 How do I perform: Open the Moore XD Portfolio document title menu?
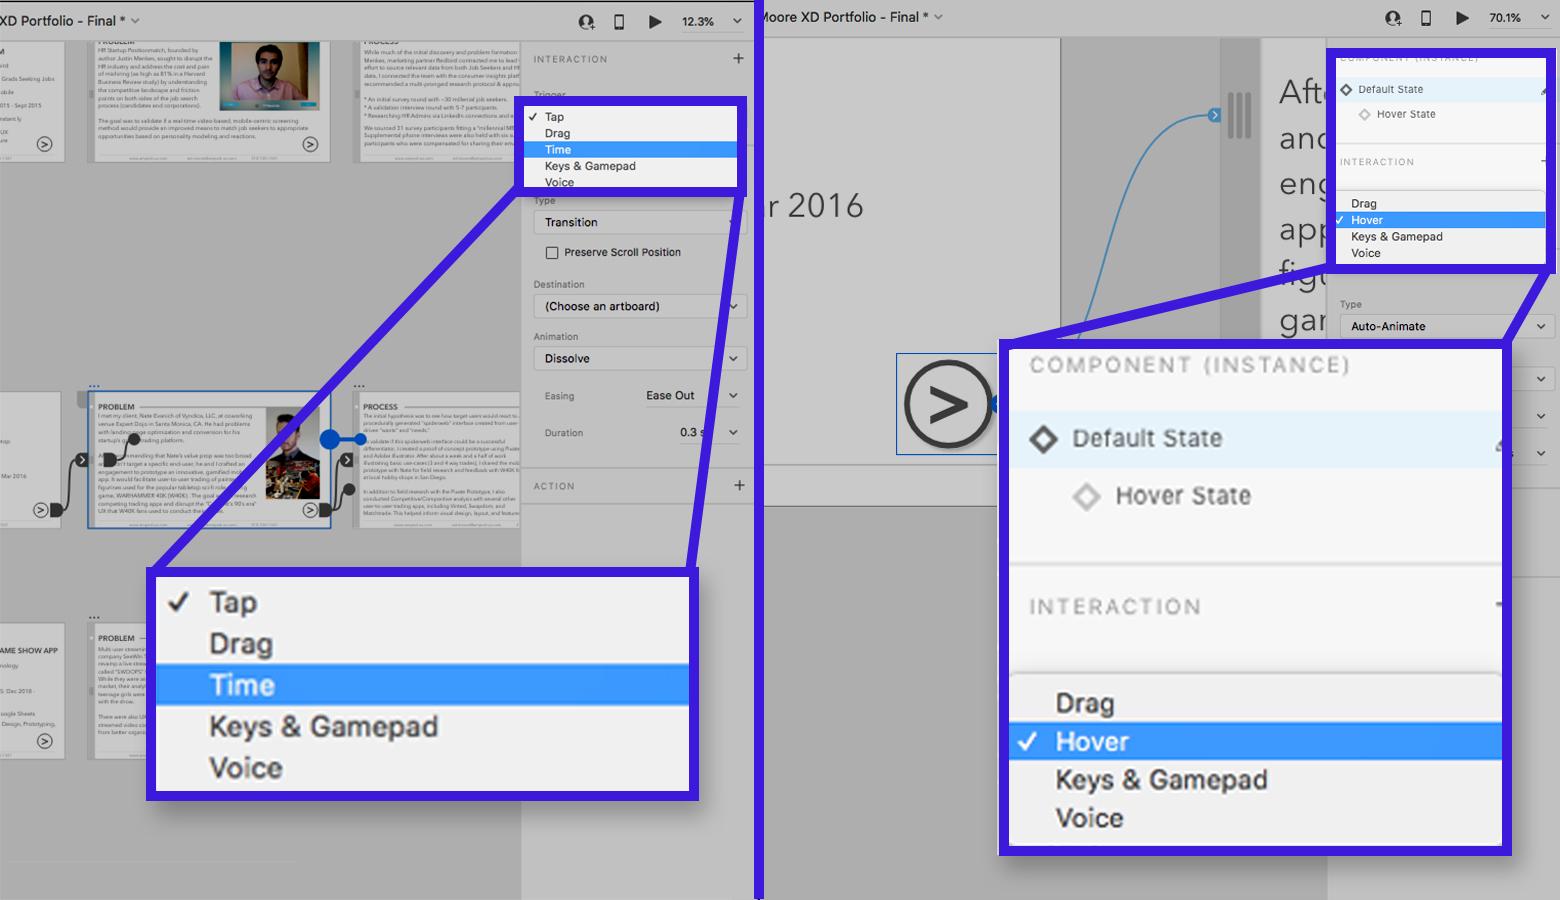(850, 16)
